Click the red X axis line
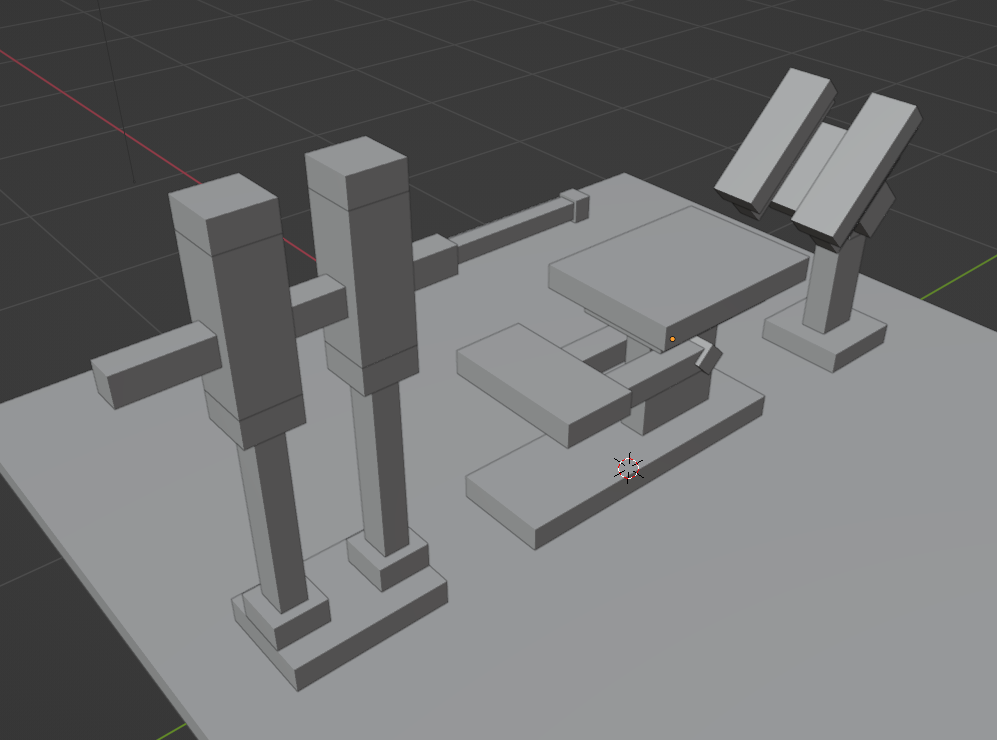 pos(80,100)
